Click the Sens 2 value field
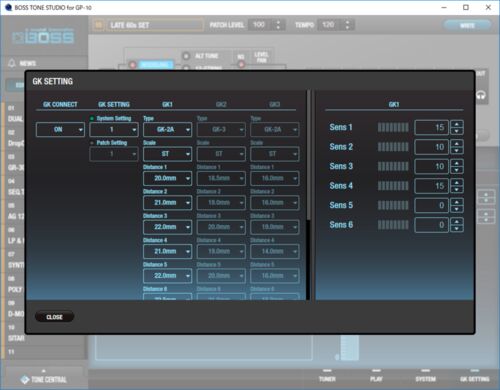500x390 pixels. (x=431, y=147)
